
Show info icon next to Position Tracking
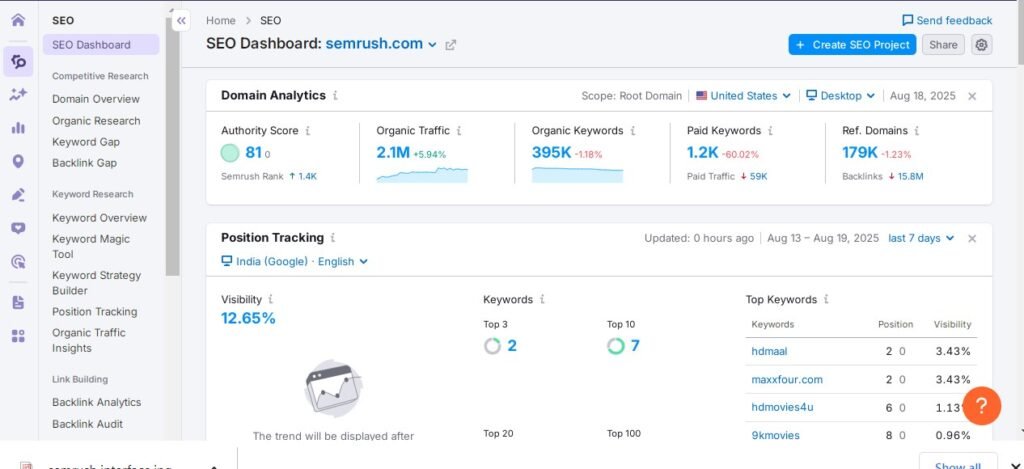(x=333, y=238)
